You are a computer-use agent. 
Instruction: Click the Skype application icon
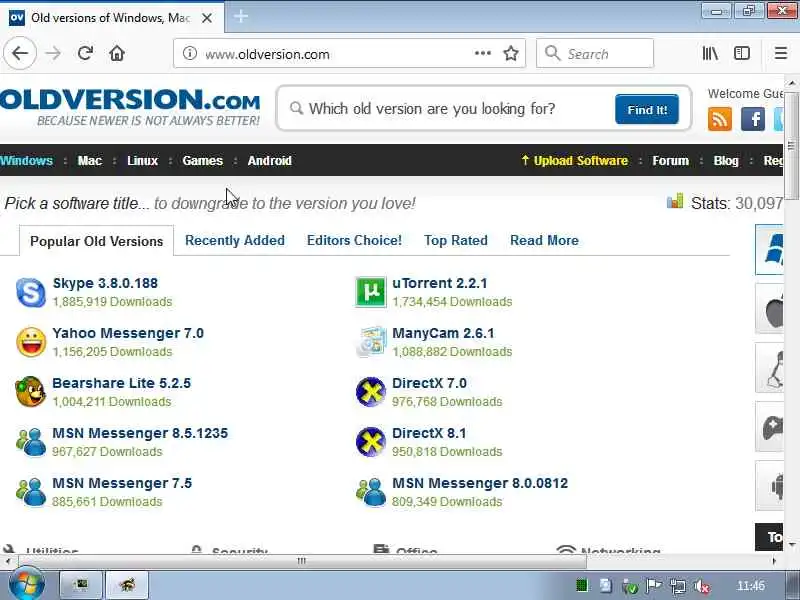tap(31, 292)
